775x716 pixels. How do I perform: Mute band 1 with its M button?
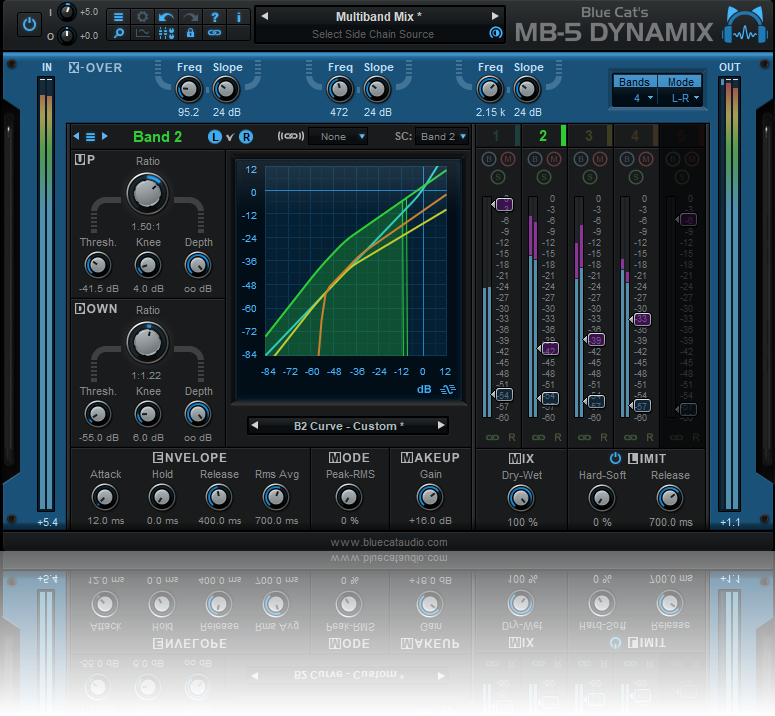(x=508, y=159)
